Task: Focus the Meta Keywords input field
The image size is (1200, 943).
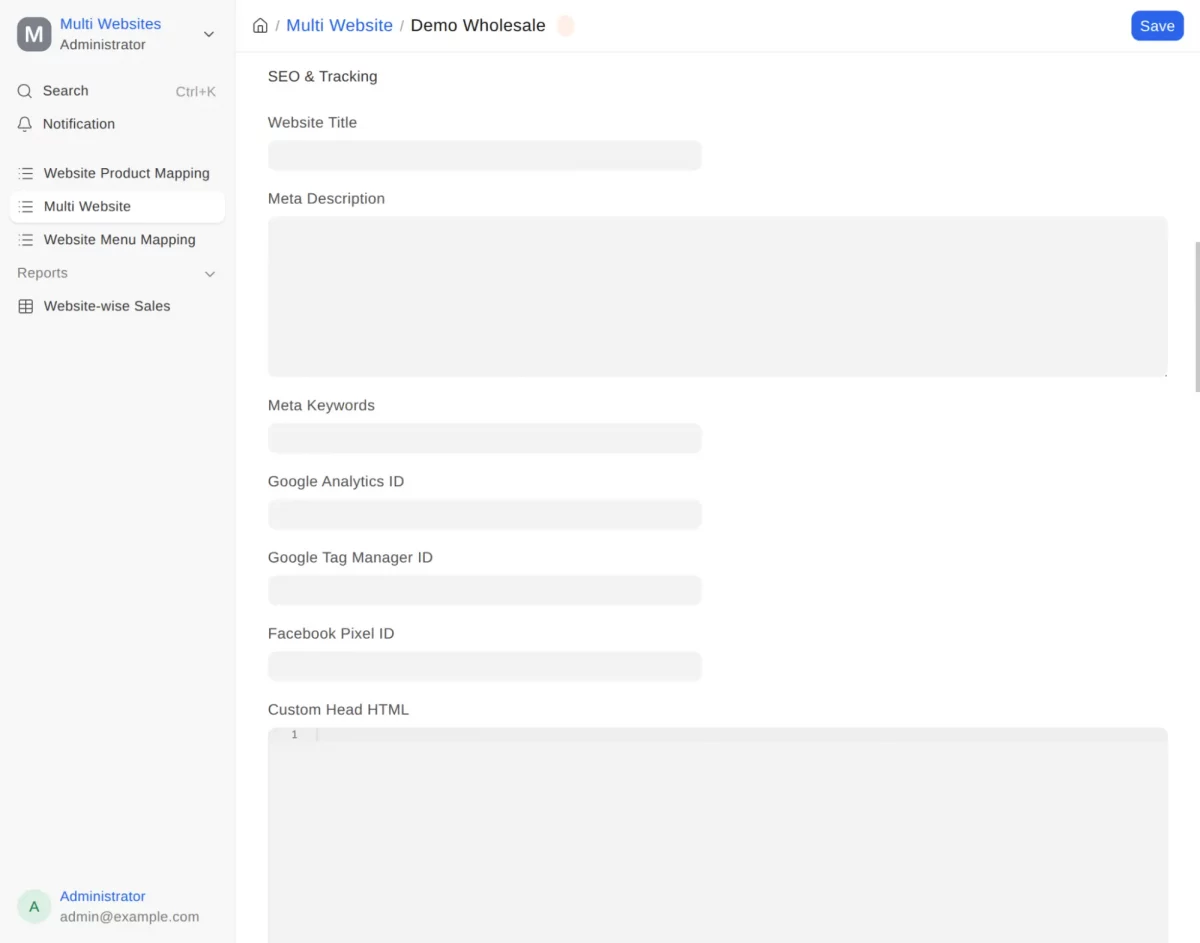Action: click(x=485, y=438)
